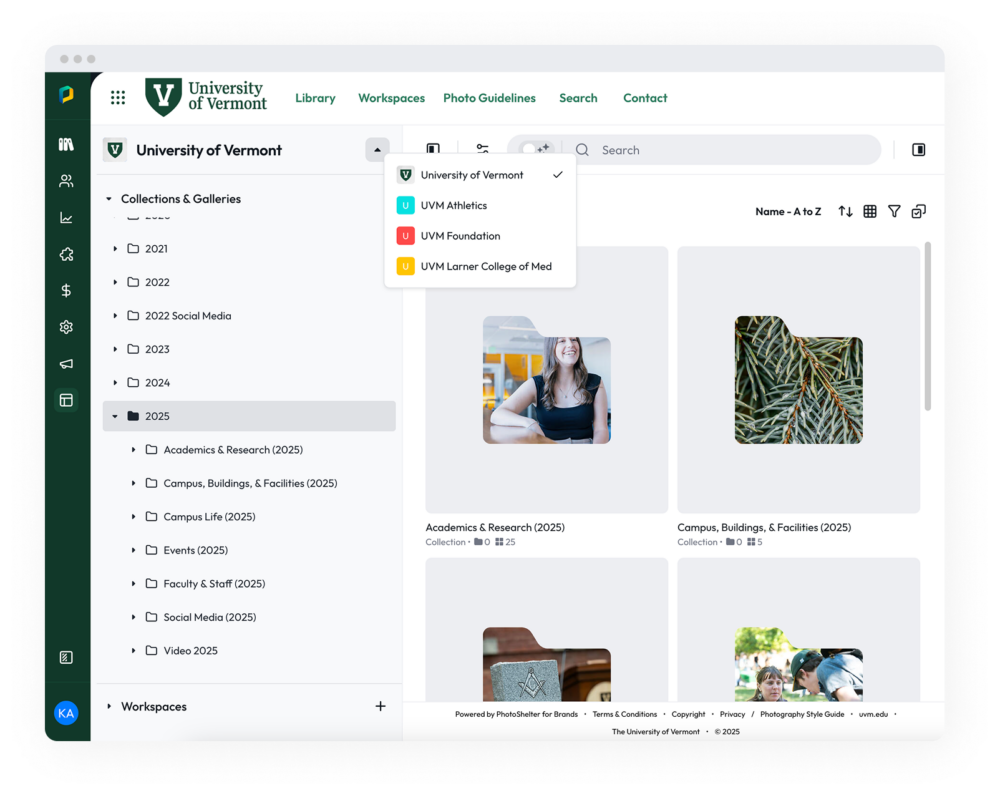Click the puzzle piece integrations icon
1000x796 pixels.
(66, 254)
